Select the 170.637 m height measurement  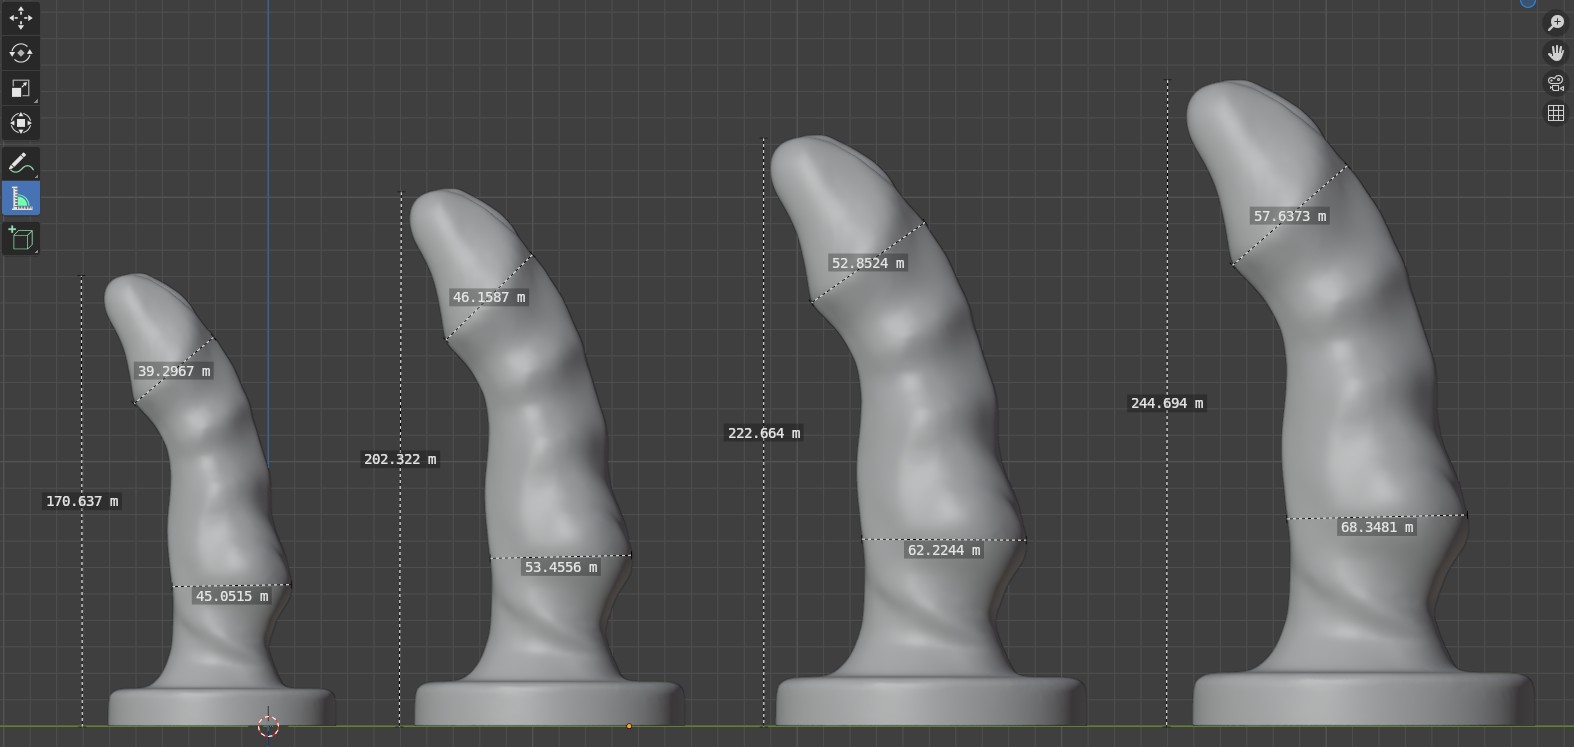click(x=82, y=501)
